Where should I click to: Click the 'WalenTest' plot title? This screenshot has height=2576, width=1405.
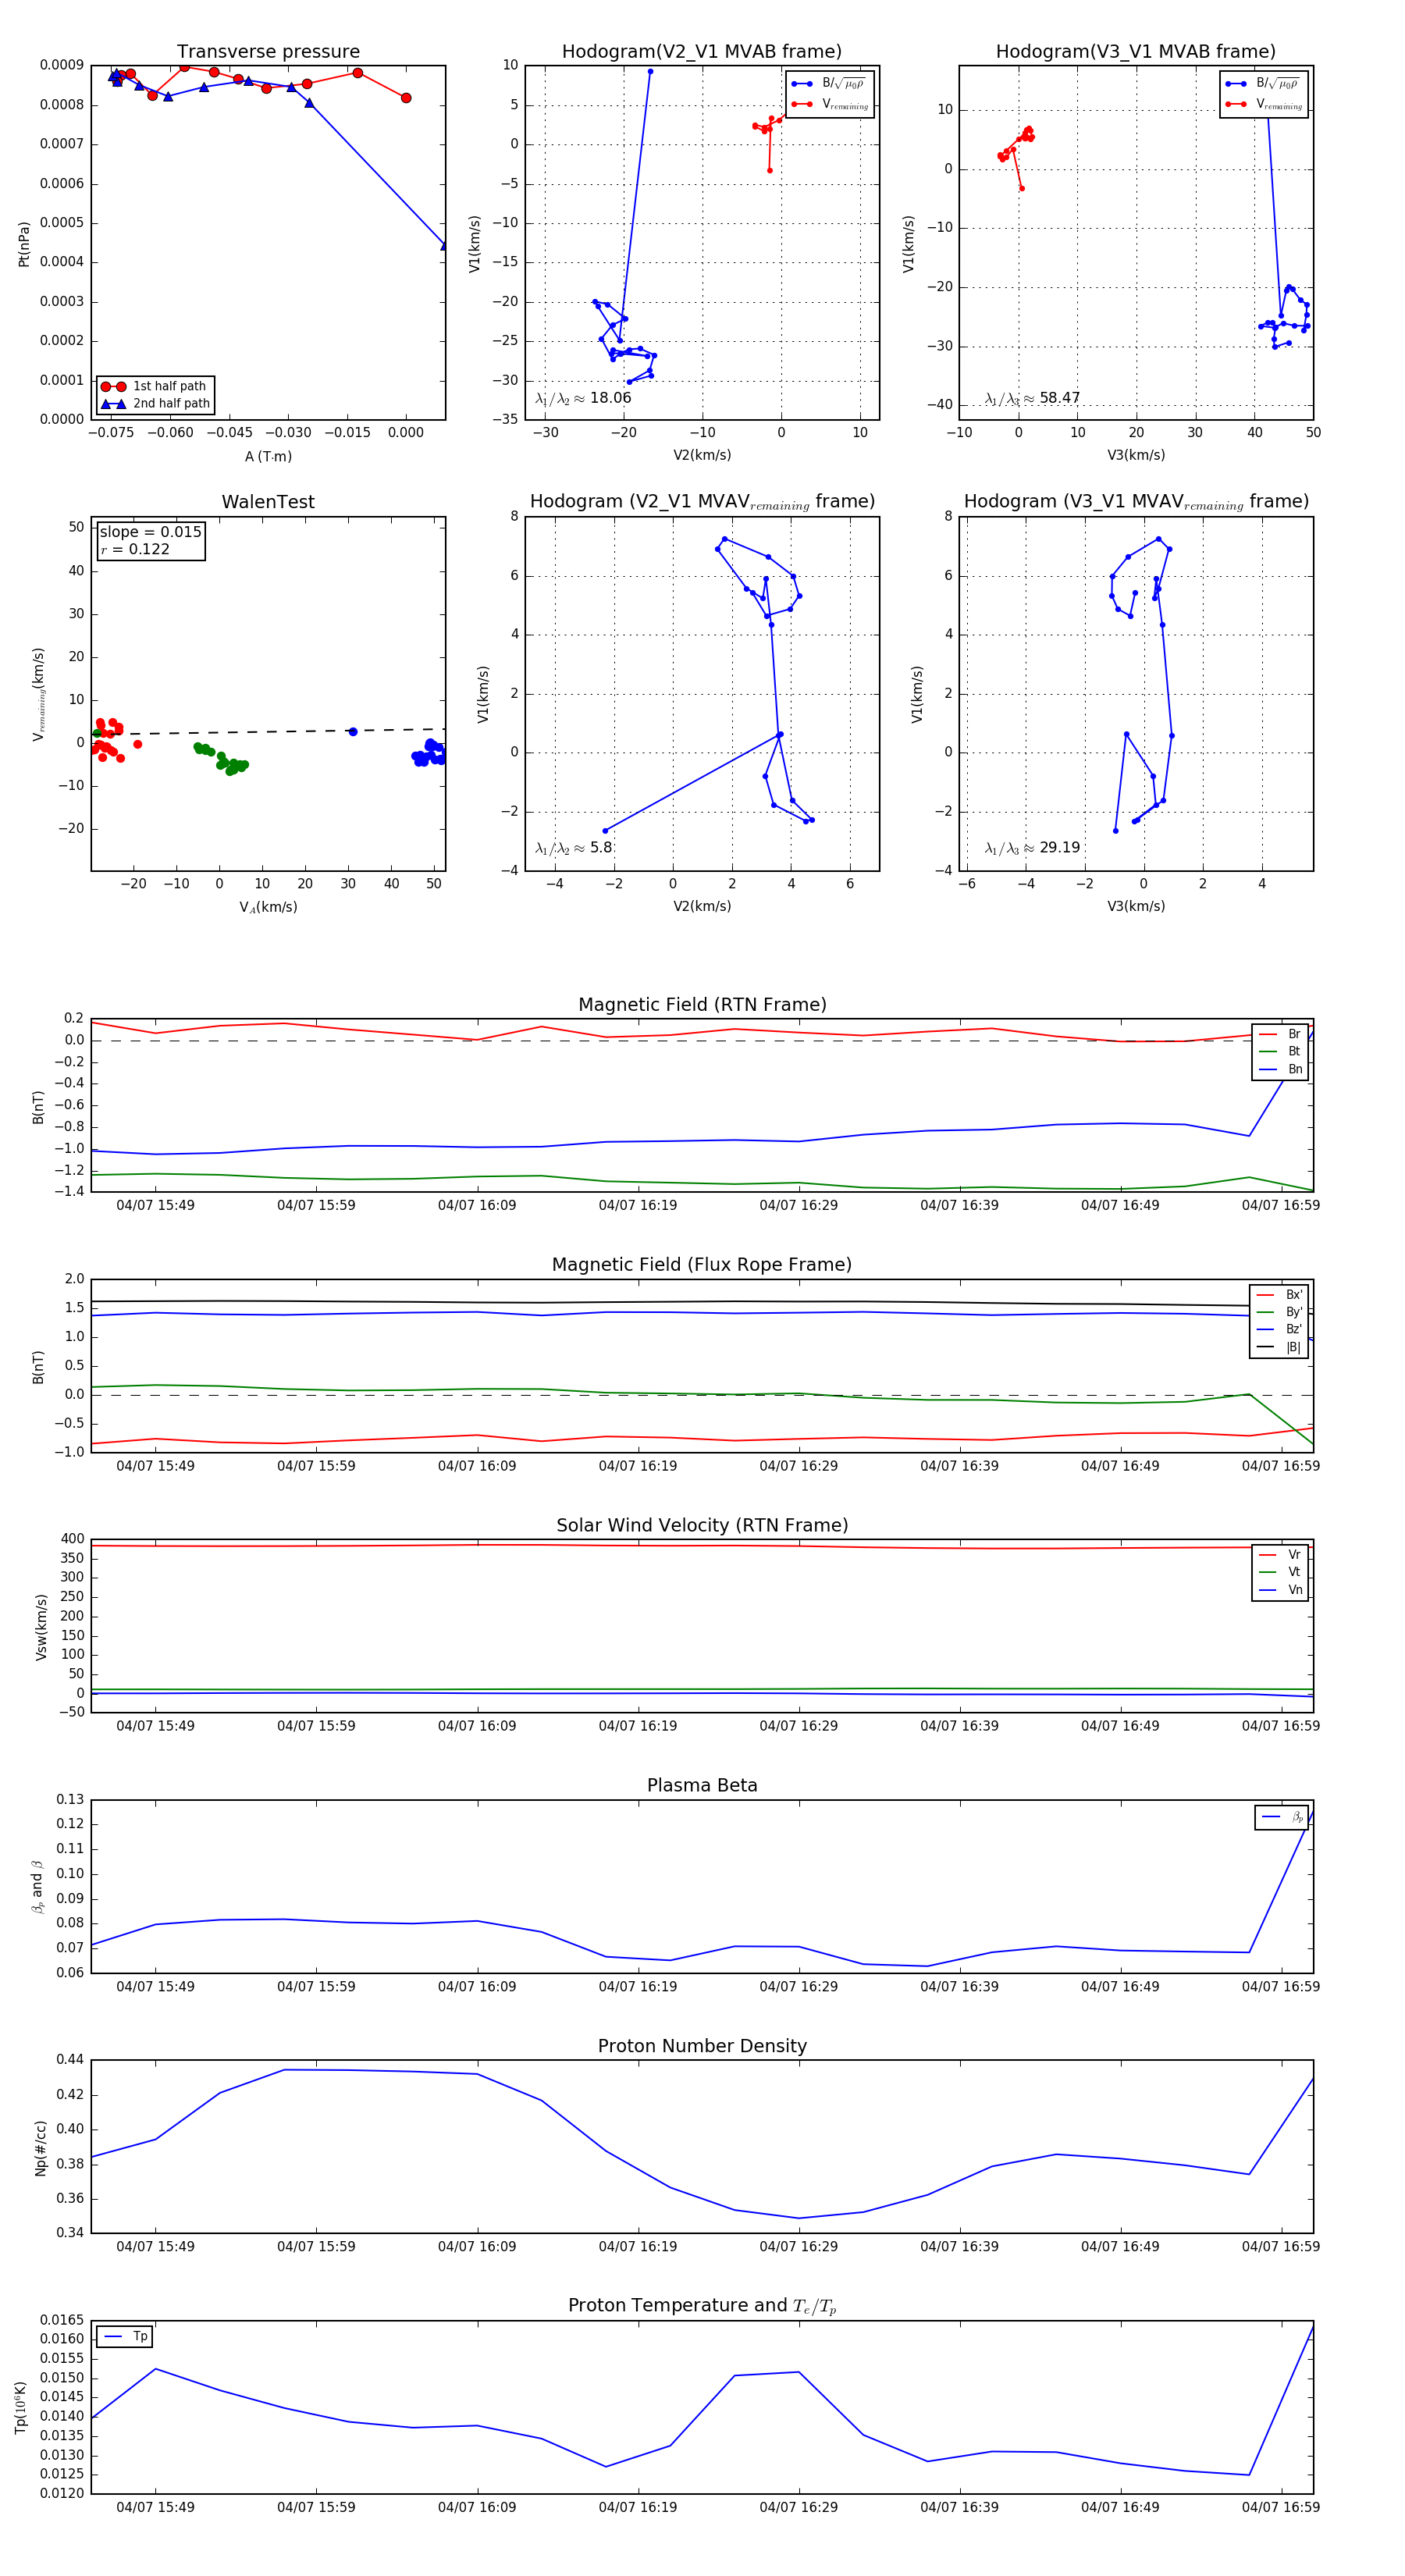(x=268, y=502)
